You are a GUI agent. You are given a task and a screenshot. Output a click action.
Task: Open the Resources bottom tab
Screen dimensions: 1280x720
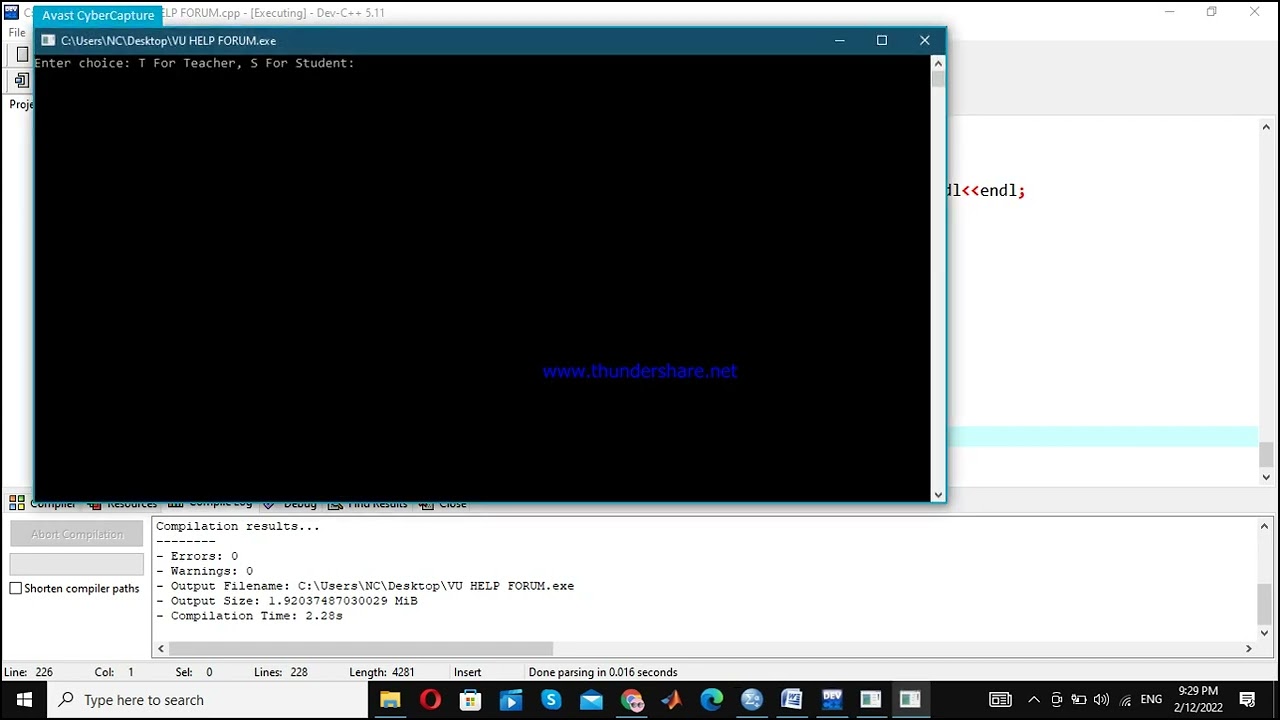point(123,503)
